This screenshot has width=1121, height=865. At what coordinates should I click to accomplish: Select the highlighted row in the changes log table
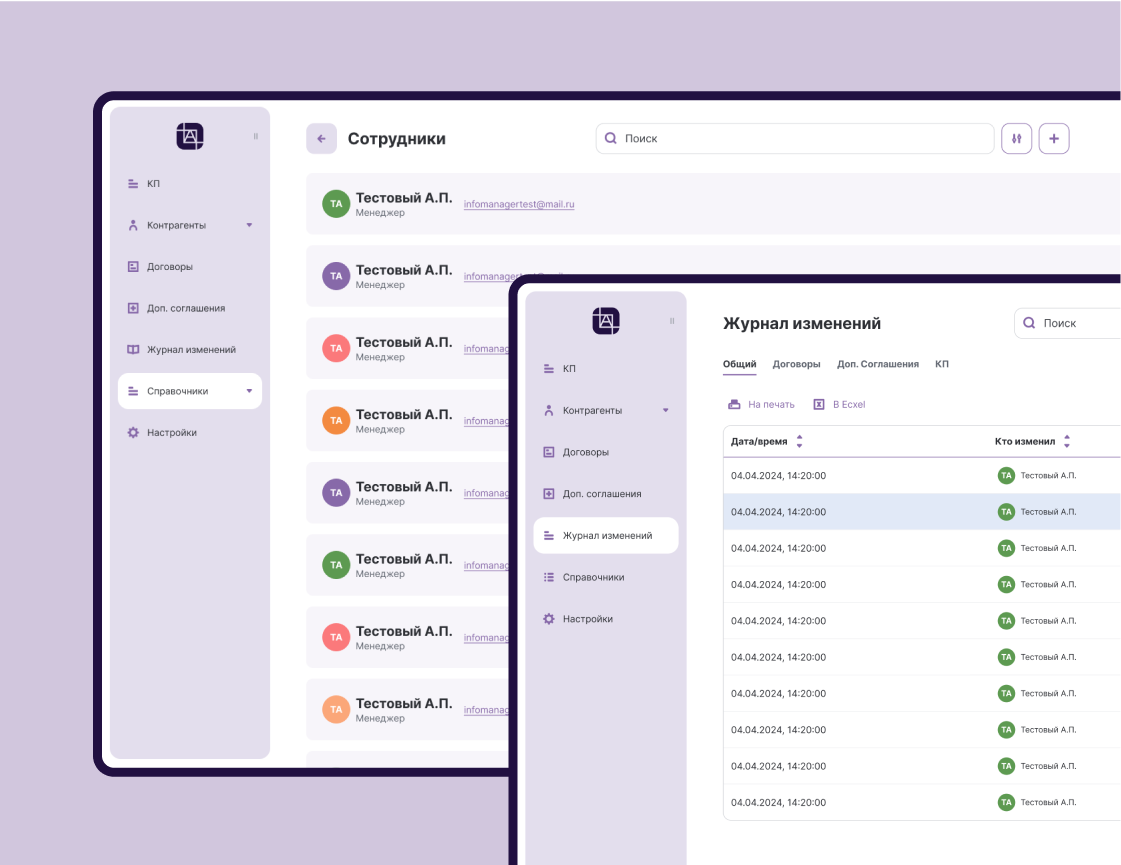tap(922, 512)
